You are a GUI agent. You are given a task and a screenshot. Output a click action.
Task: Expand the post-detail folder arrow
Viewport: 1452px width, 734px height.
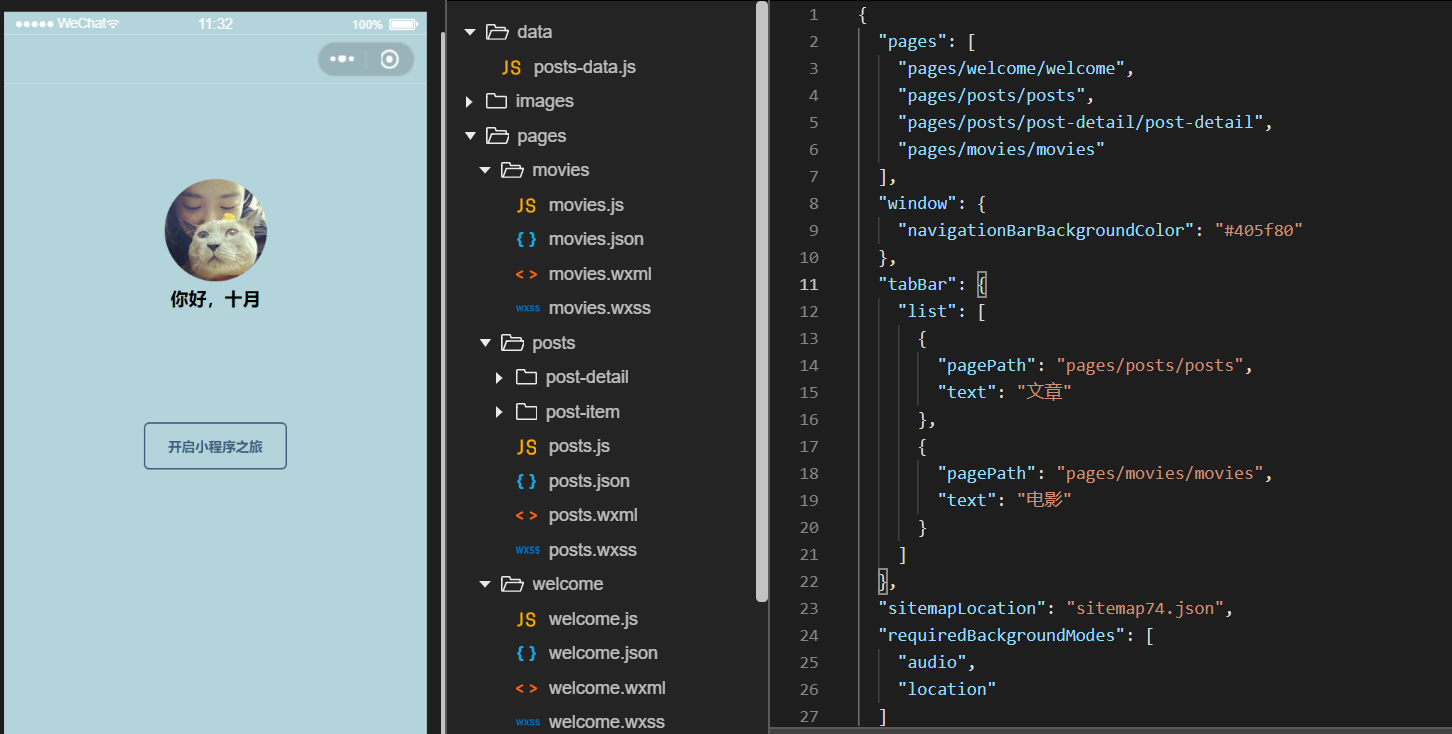500,377
